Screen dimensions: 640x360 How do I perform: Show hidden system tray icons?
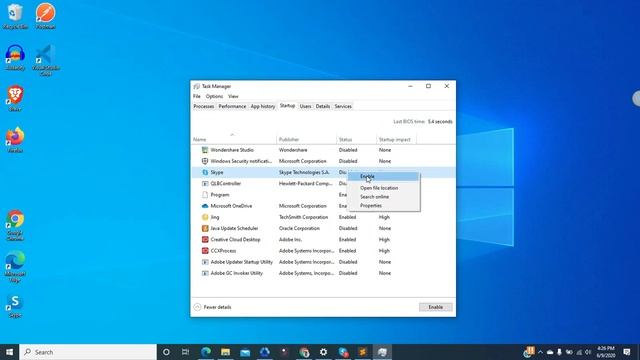point(540,352)
